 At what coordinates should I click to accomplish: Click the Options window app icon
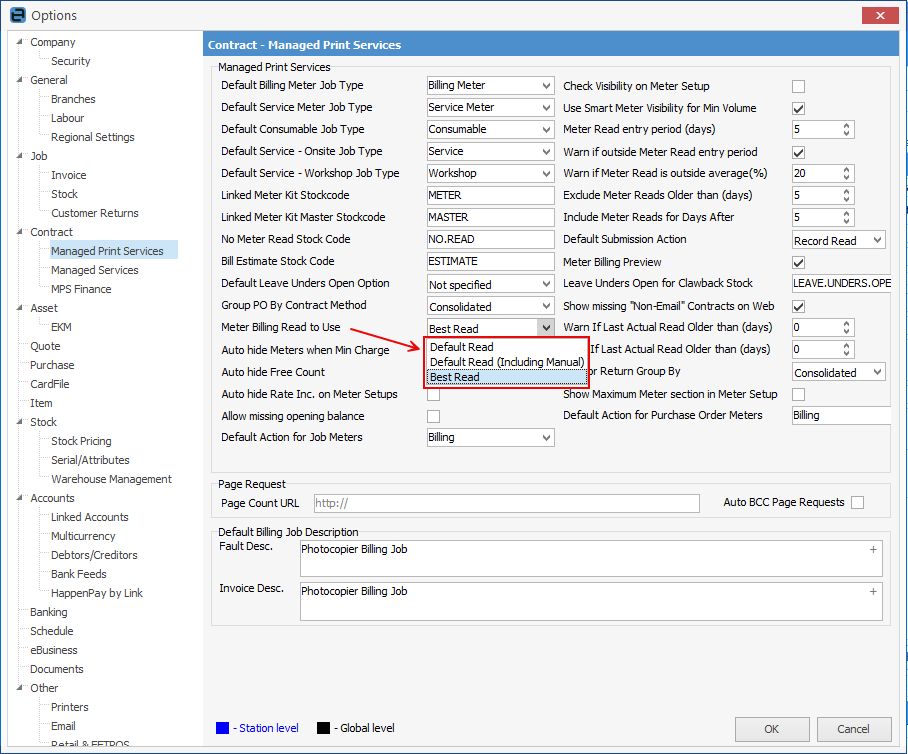(x=17, y=15)
